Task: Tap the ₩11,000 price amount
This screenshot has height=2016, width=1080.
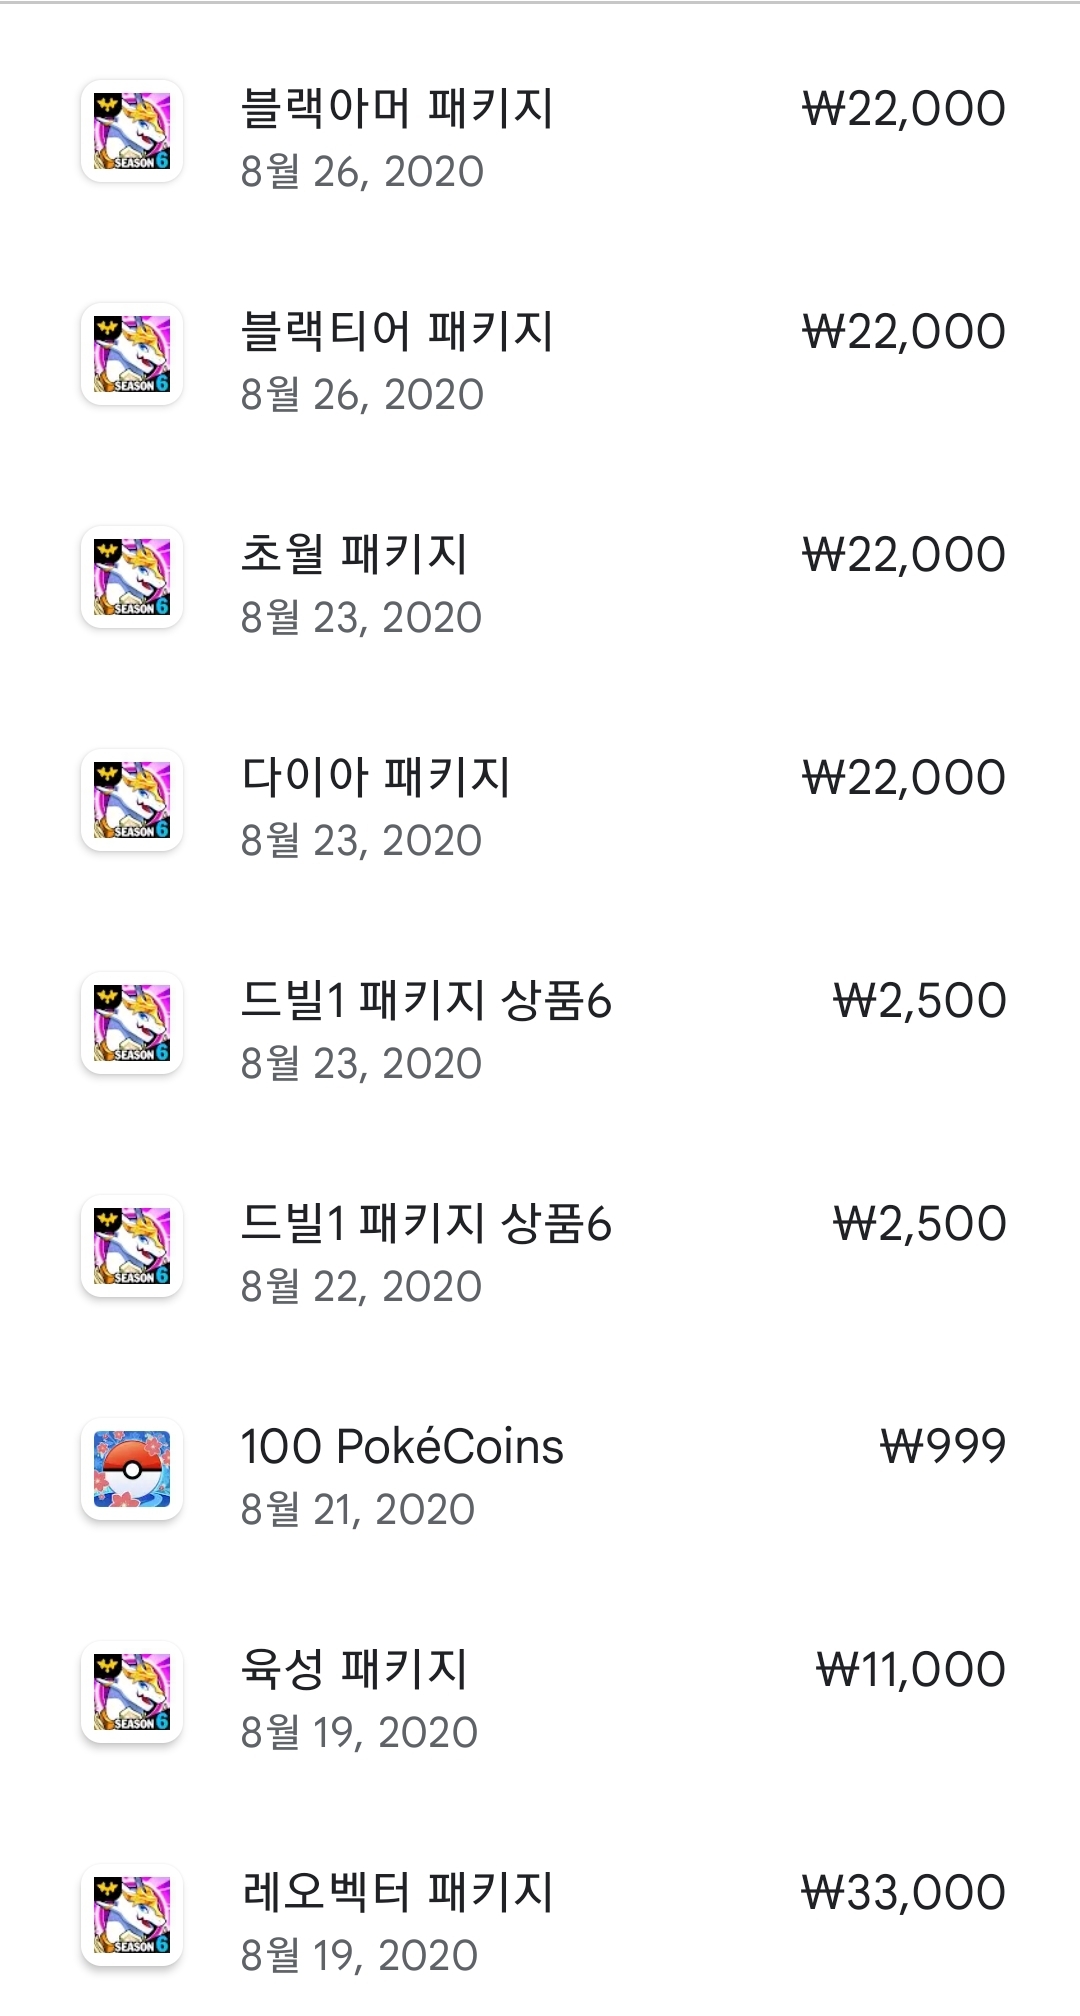Action: coord(911,1669)
